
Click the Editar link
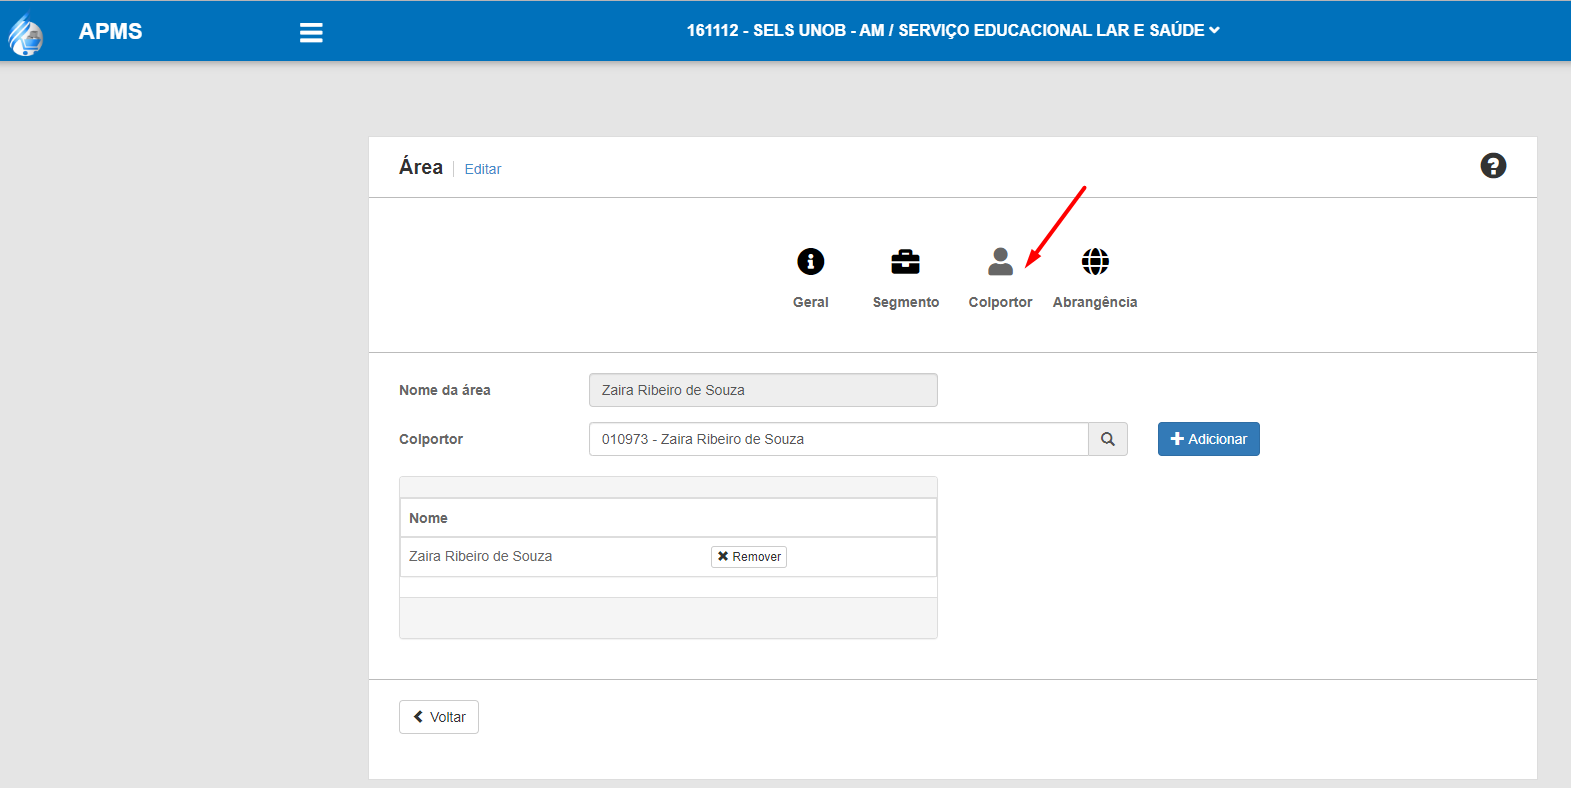click(483, 169)
